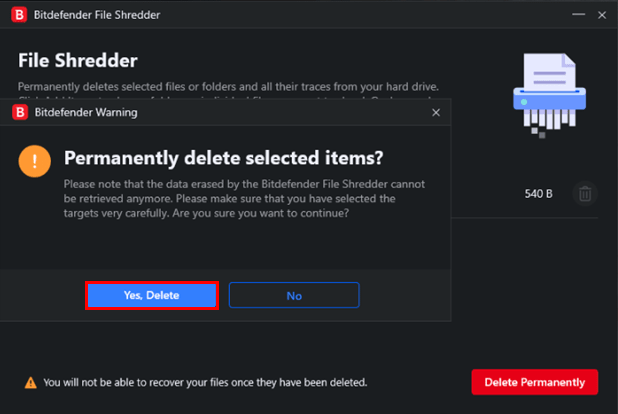Image resolution: width=618 pixels, height=414 pixels.
Task: Click the File Shredder heading
Action: (78, 61)
